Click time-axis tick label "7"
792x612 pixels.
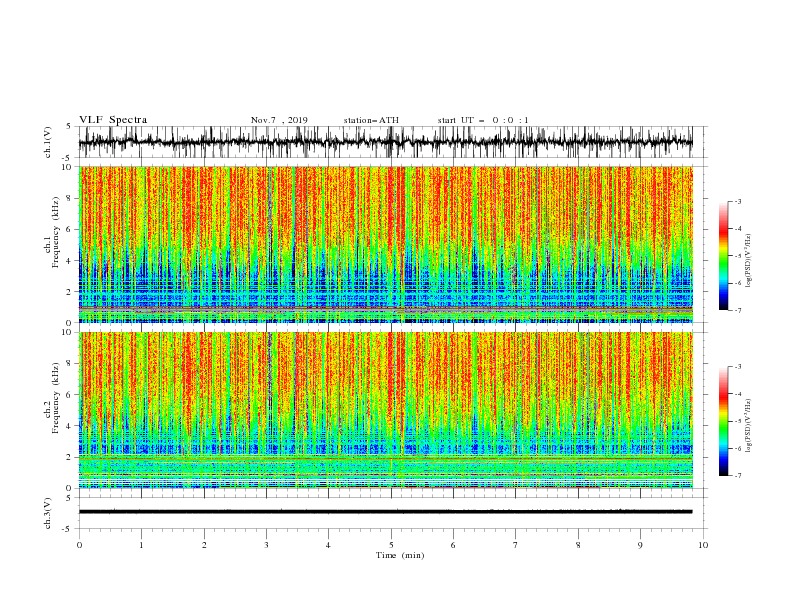pyautogui.click(x=516, y=545)
